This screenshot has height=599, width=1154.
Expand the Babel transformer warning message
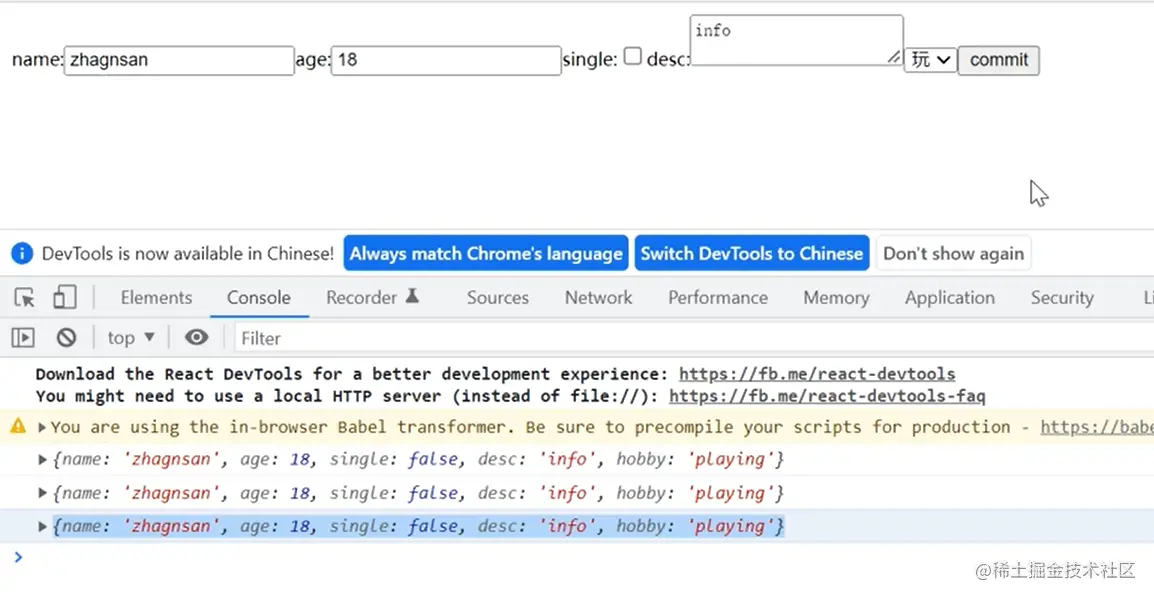42,427
